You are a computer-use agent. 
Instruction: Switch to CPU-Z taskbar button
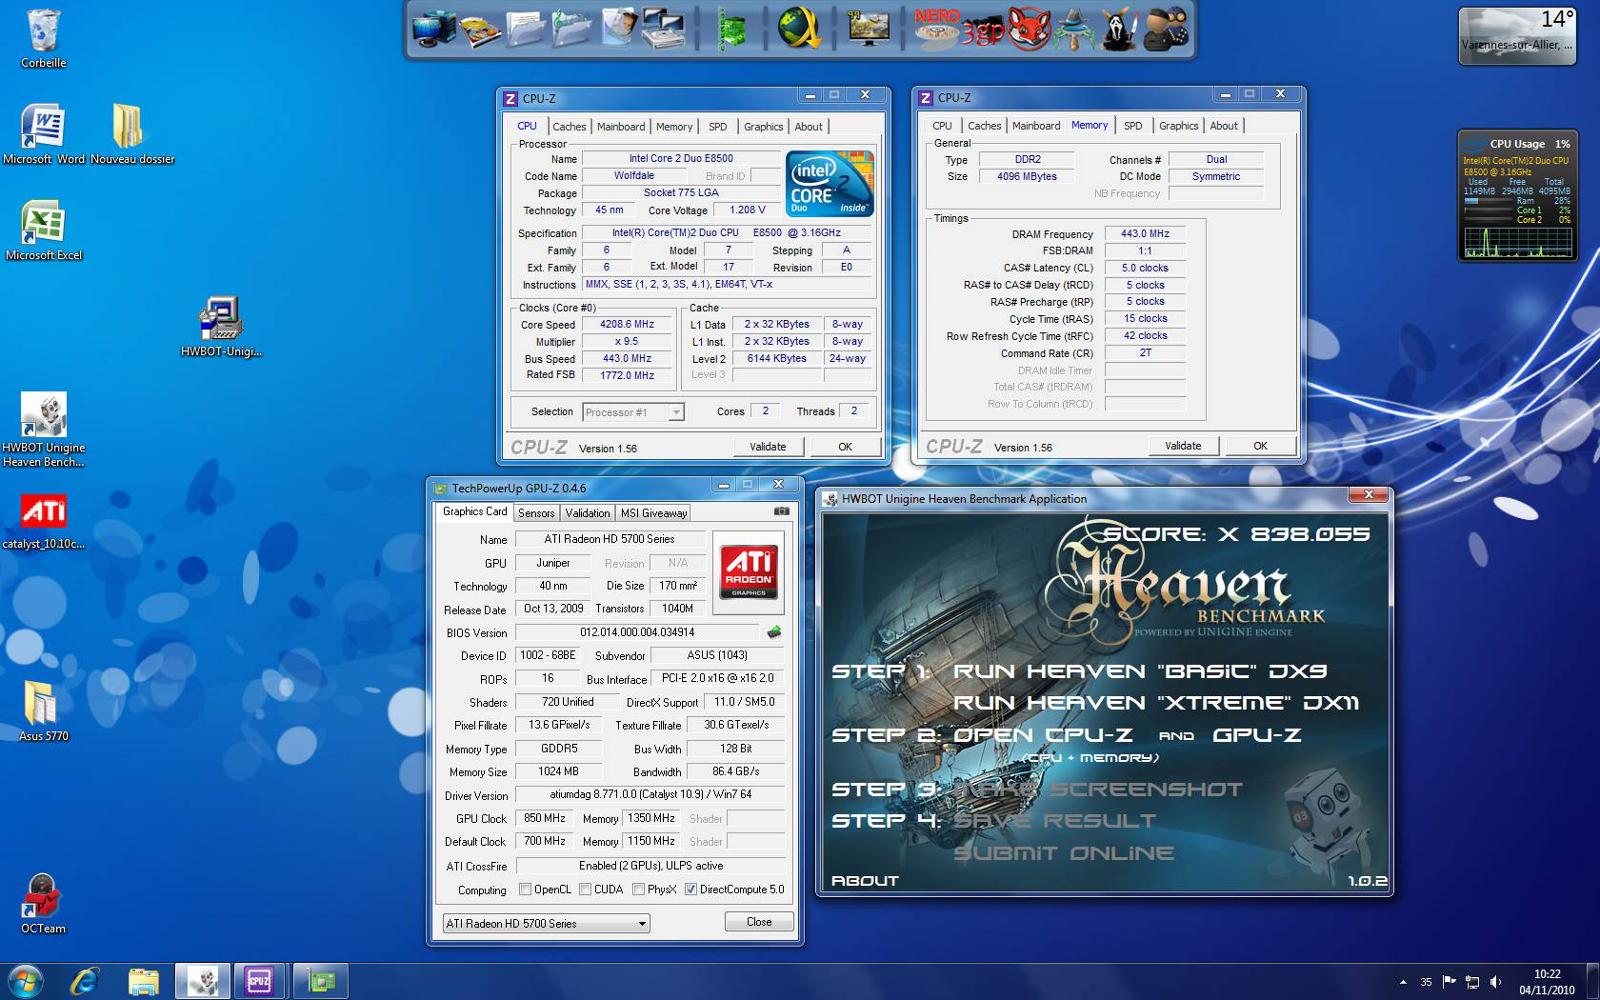259,981
